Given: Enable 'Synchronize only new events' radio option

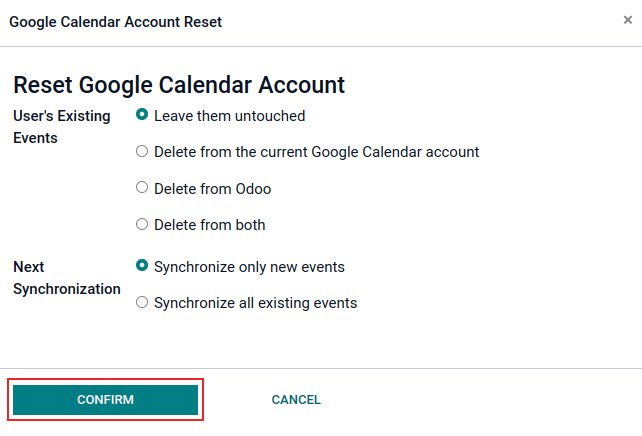Looking at the screenshot, I should coord(142,266).
